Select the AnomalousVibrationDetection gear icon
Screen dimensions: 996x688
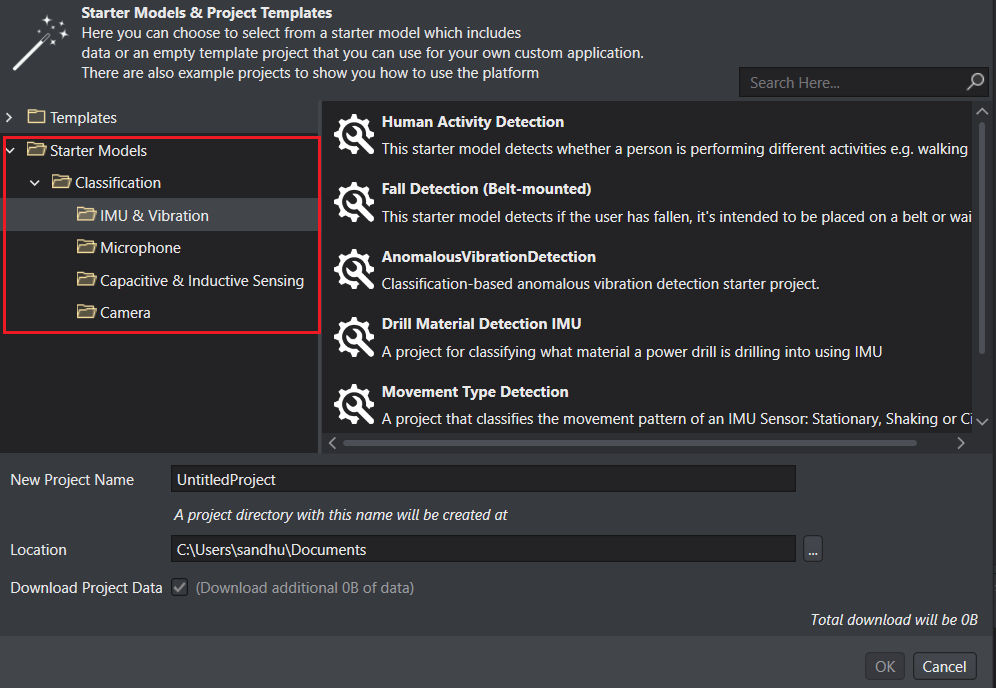[x=354, y=269]
